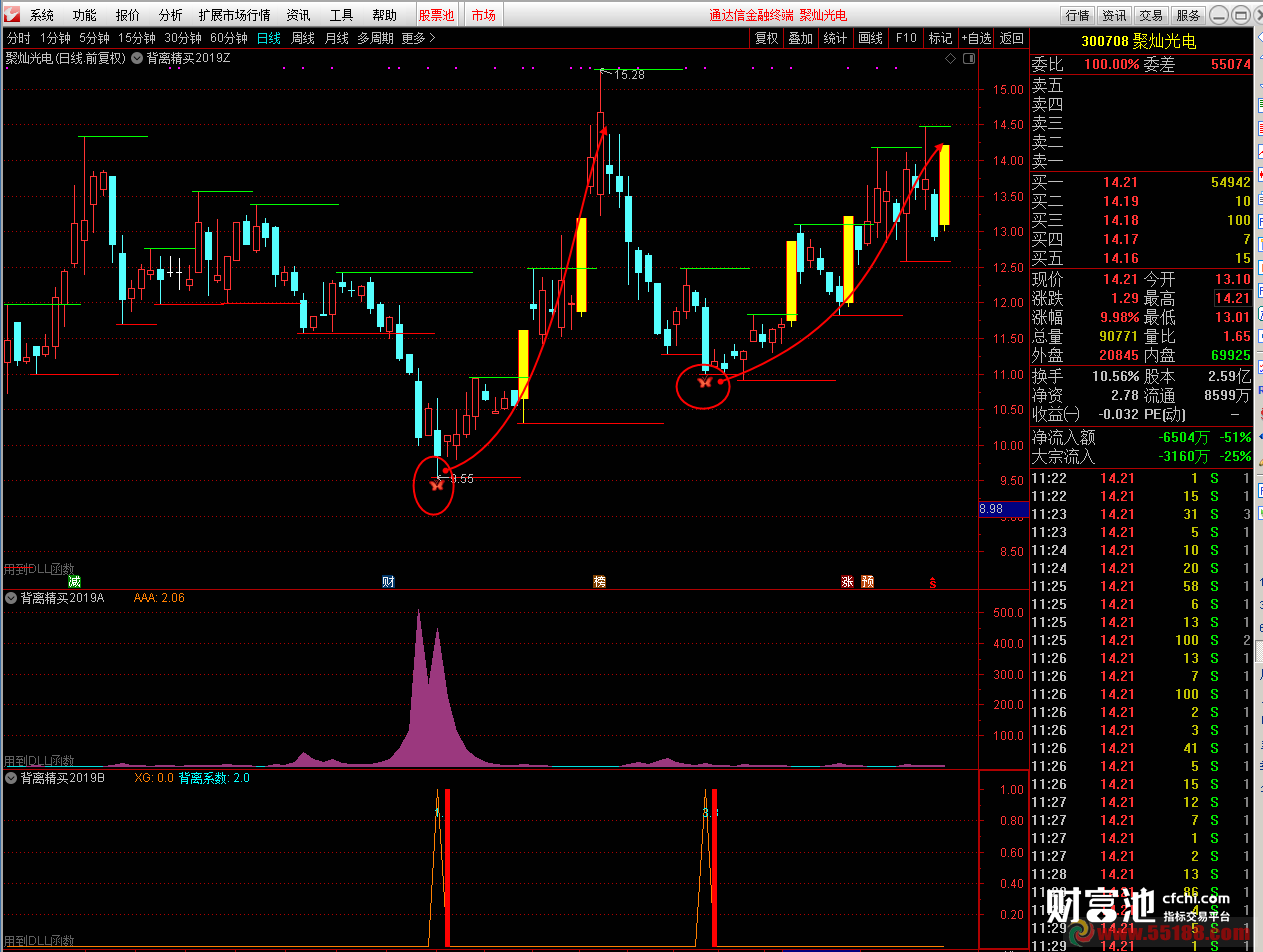Image resolution: width=1263 pixels, height=952 pixels.
Task: Expand the 背离精买2019B indicator dropdown
Action: pos(11,777)
